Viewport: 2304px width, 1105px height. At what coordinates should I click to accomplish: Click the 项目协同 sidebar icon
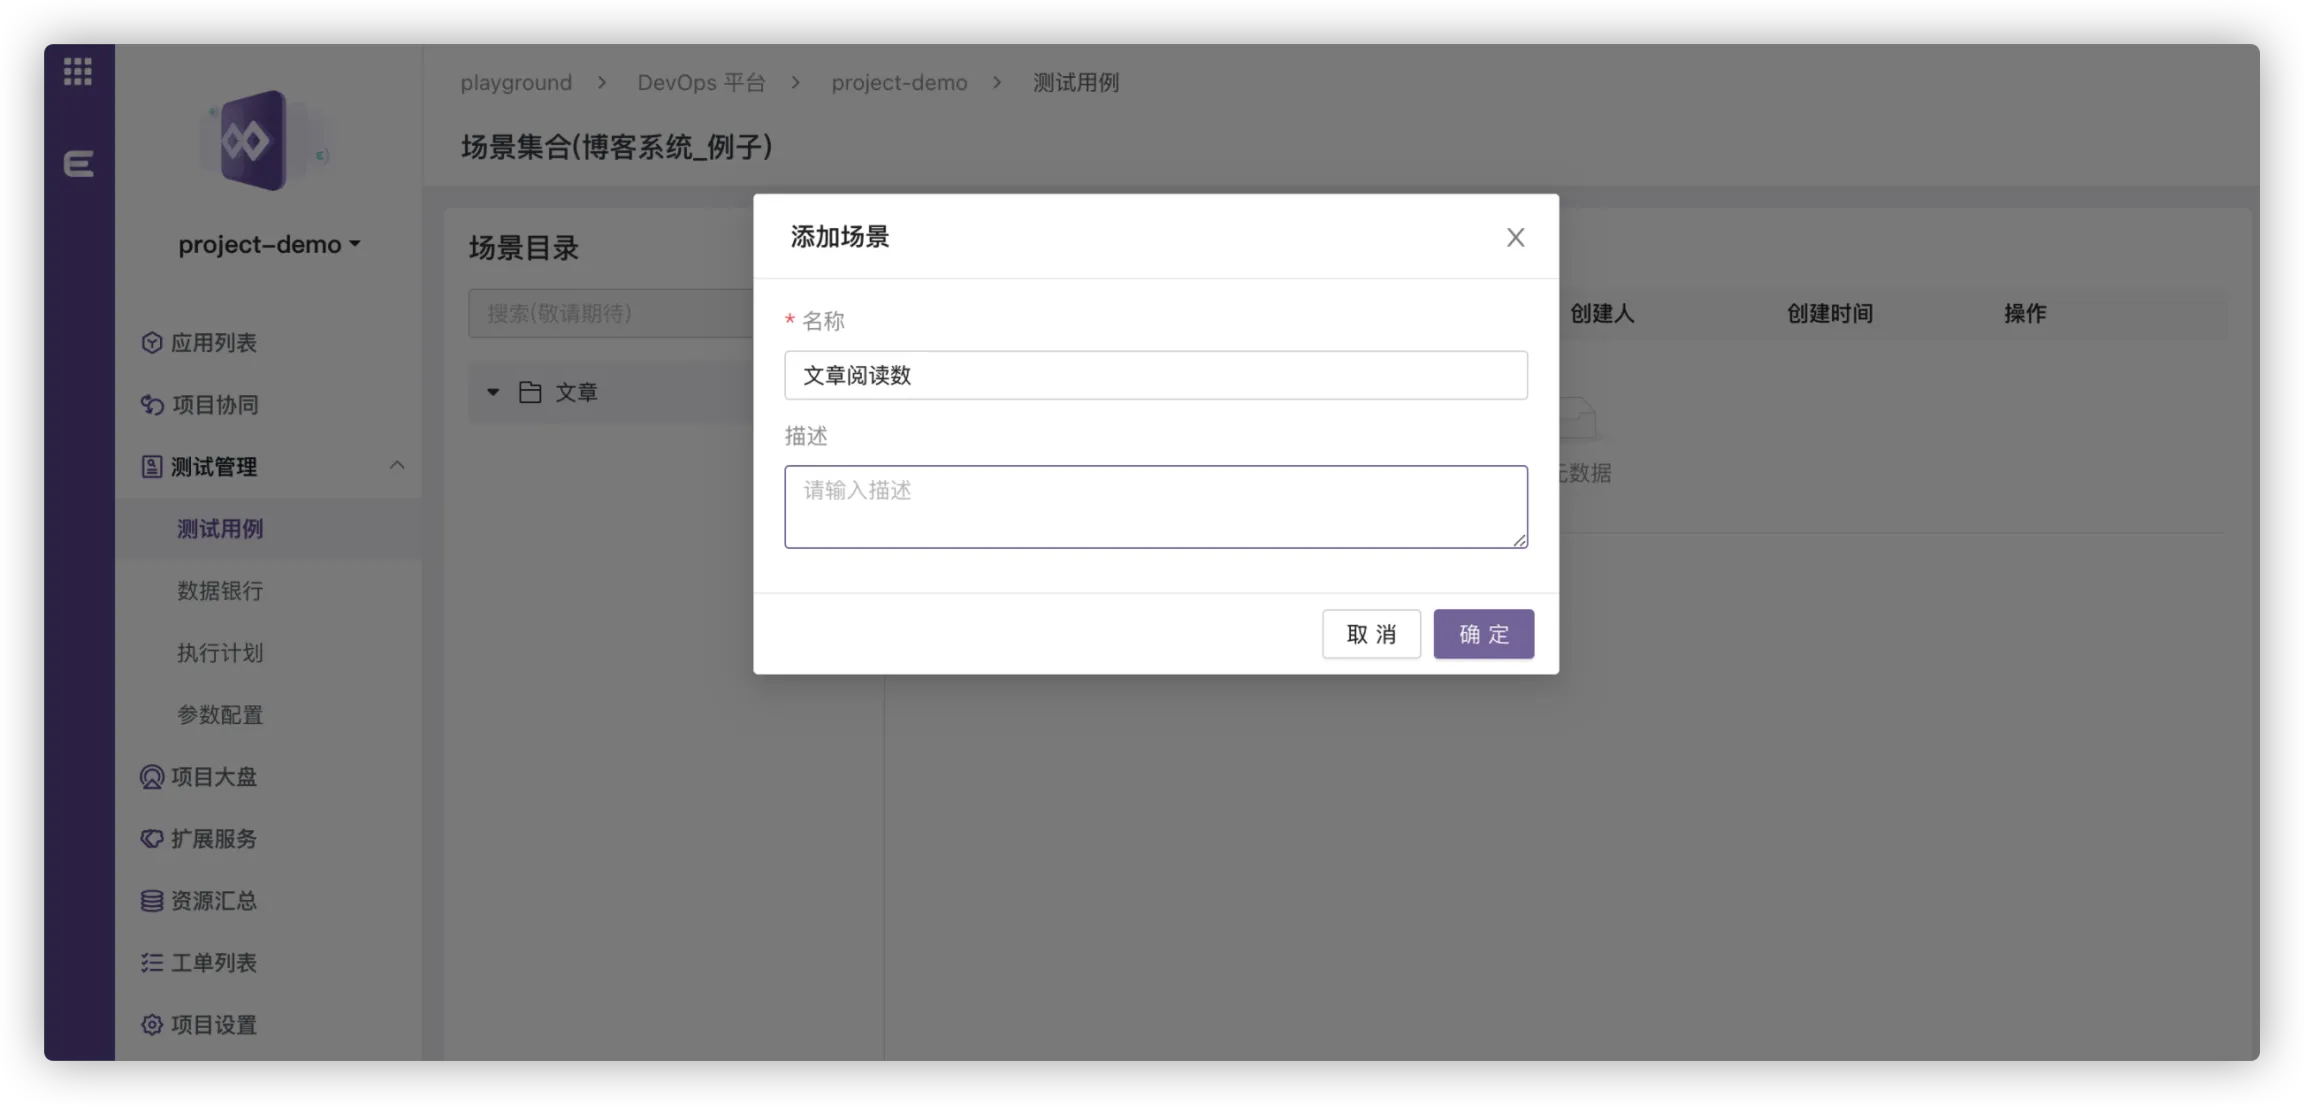point(151,405)
